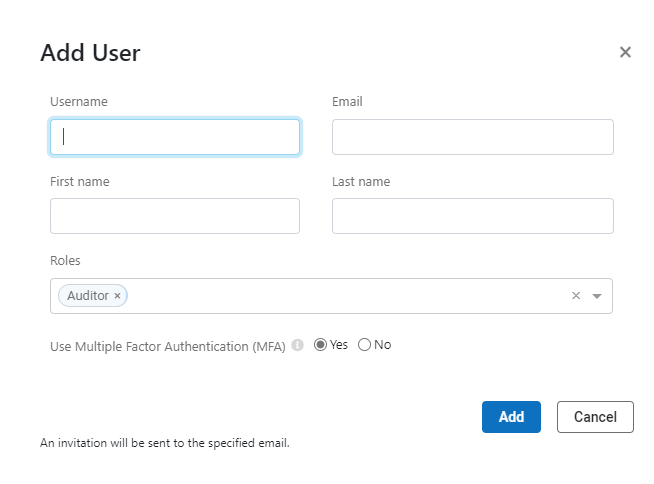Focus the Username text box
Image resolution: width=654 pixels, height=484 pixels.
[x=175, y=137]
